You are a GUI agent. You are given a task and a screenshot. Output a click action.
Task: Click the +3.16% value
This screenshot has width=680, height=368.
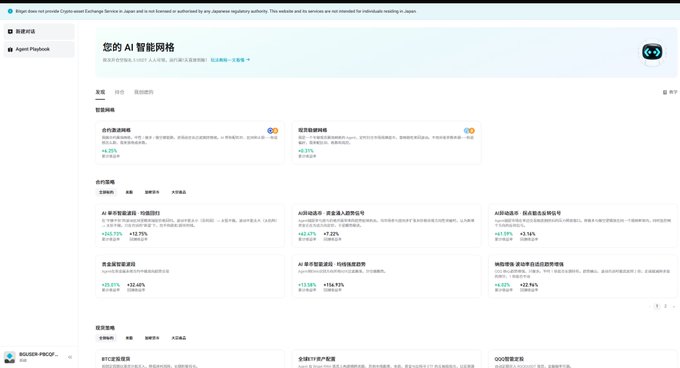[528, 234]
